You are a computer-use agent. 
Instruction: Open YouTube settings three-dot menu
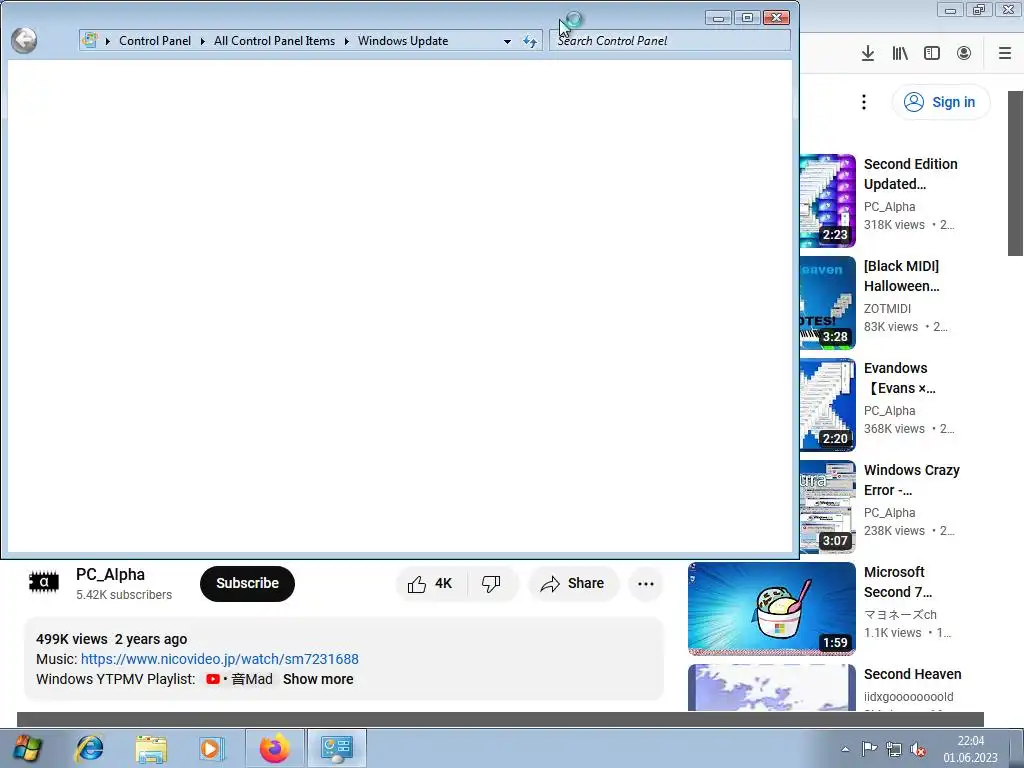[864, 102]
